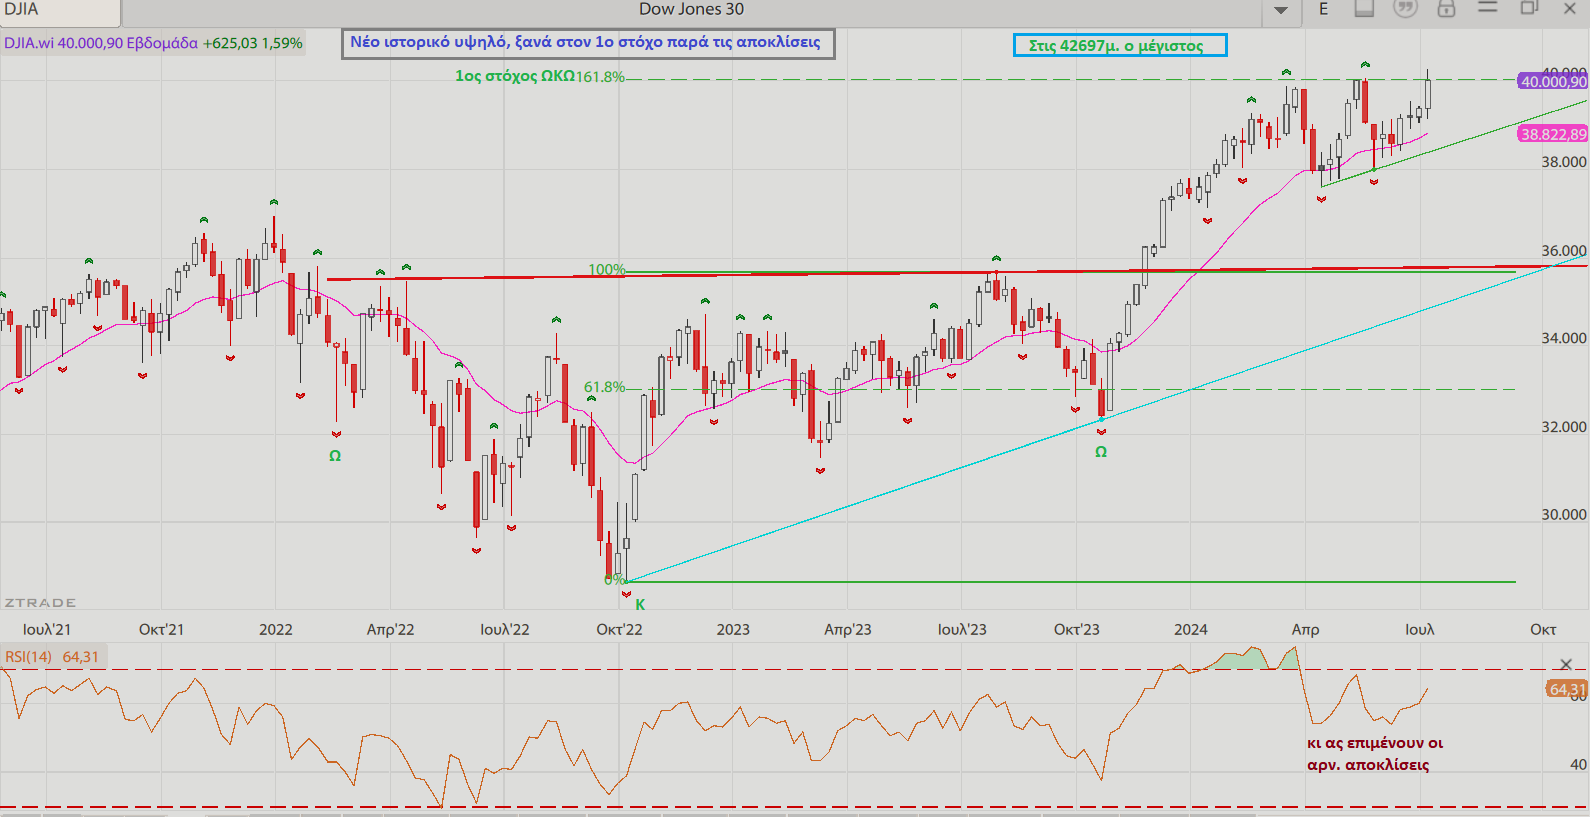Click the Ω marker below the Οκτ'23 low
The width and height of the screenshot is (1590, 817).
tap(1101, 452)
